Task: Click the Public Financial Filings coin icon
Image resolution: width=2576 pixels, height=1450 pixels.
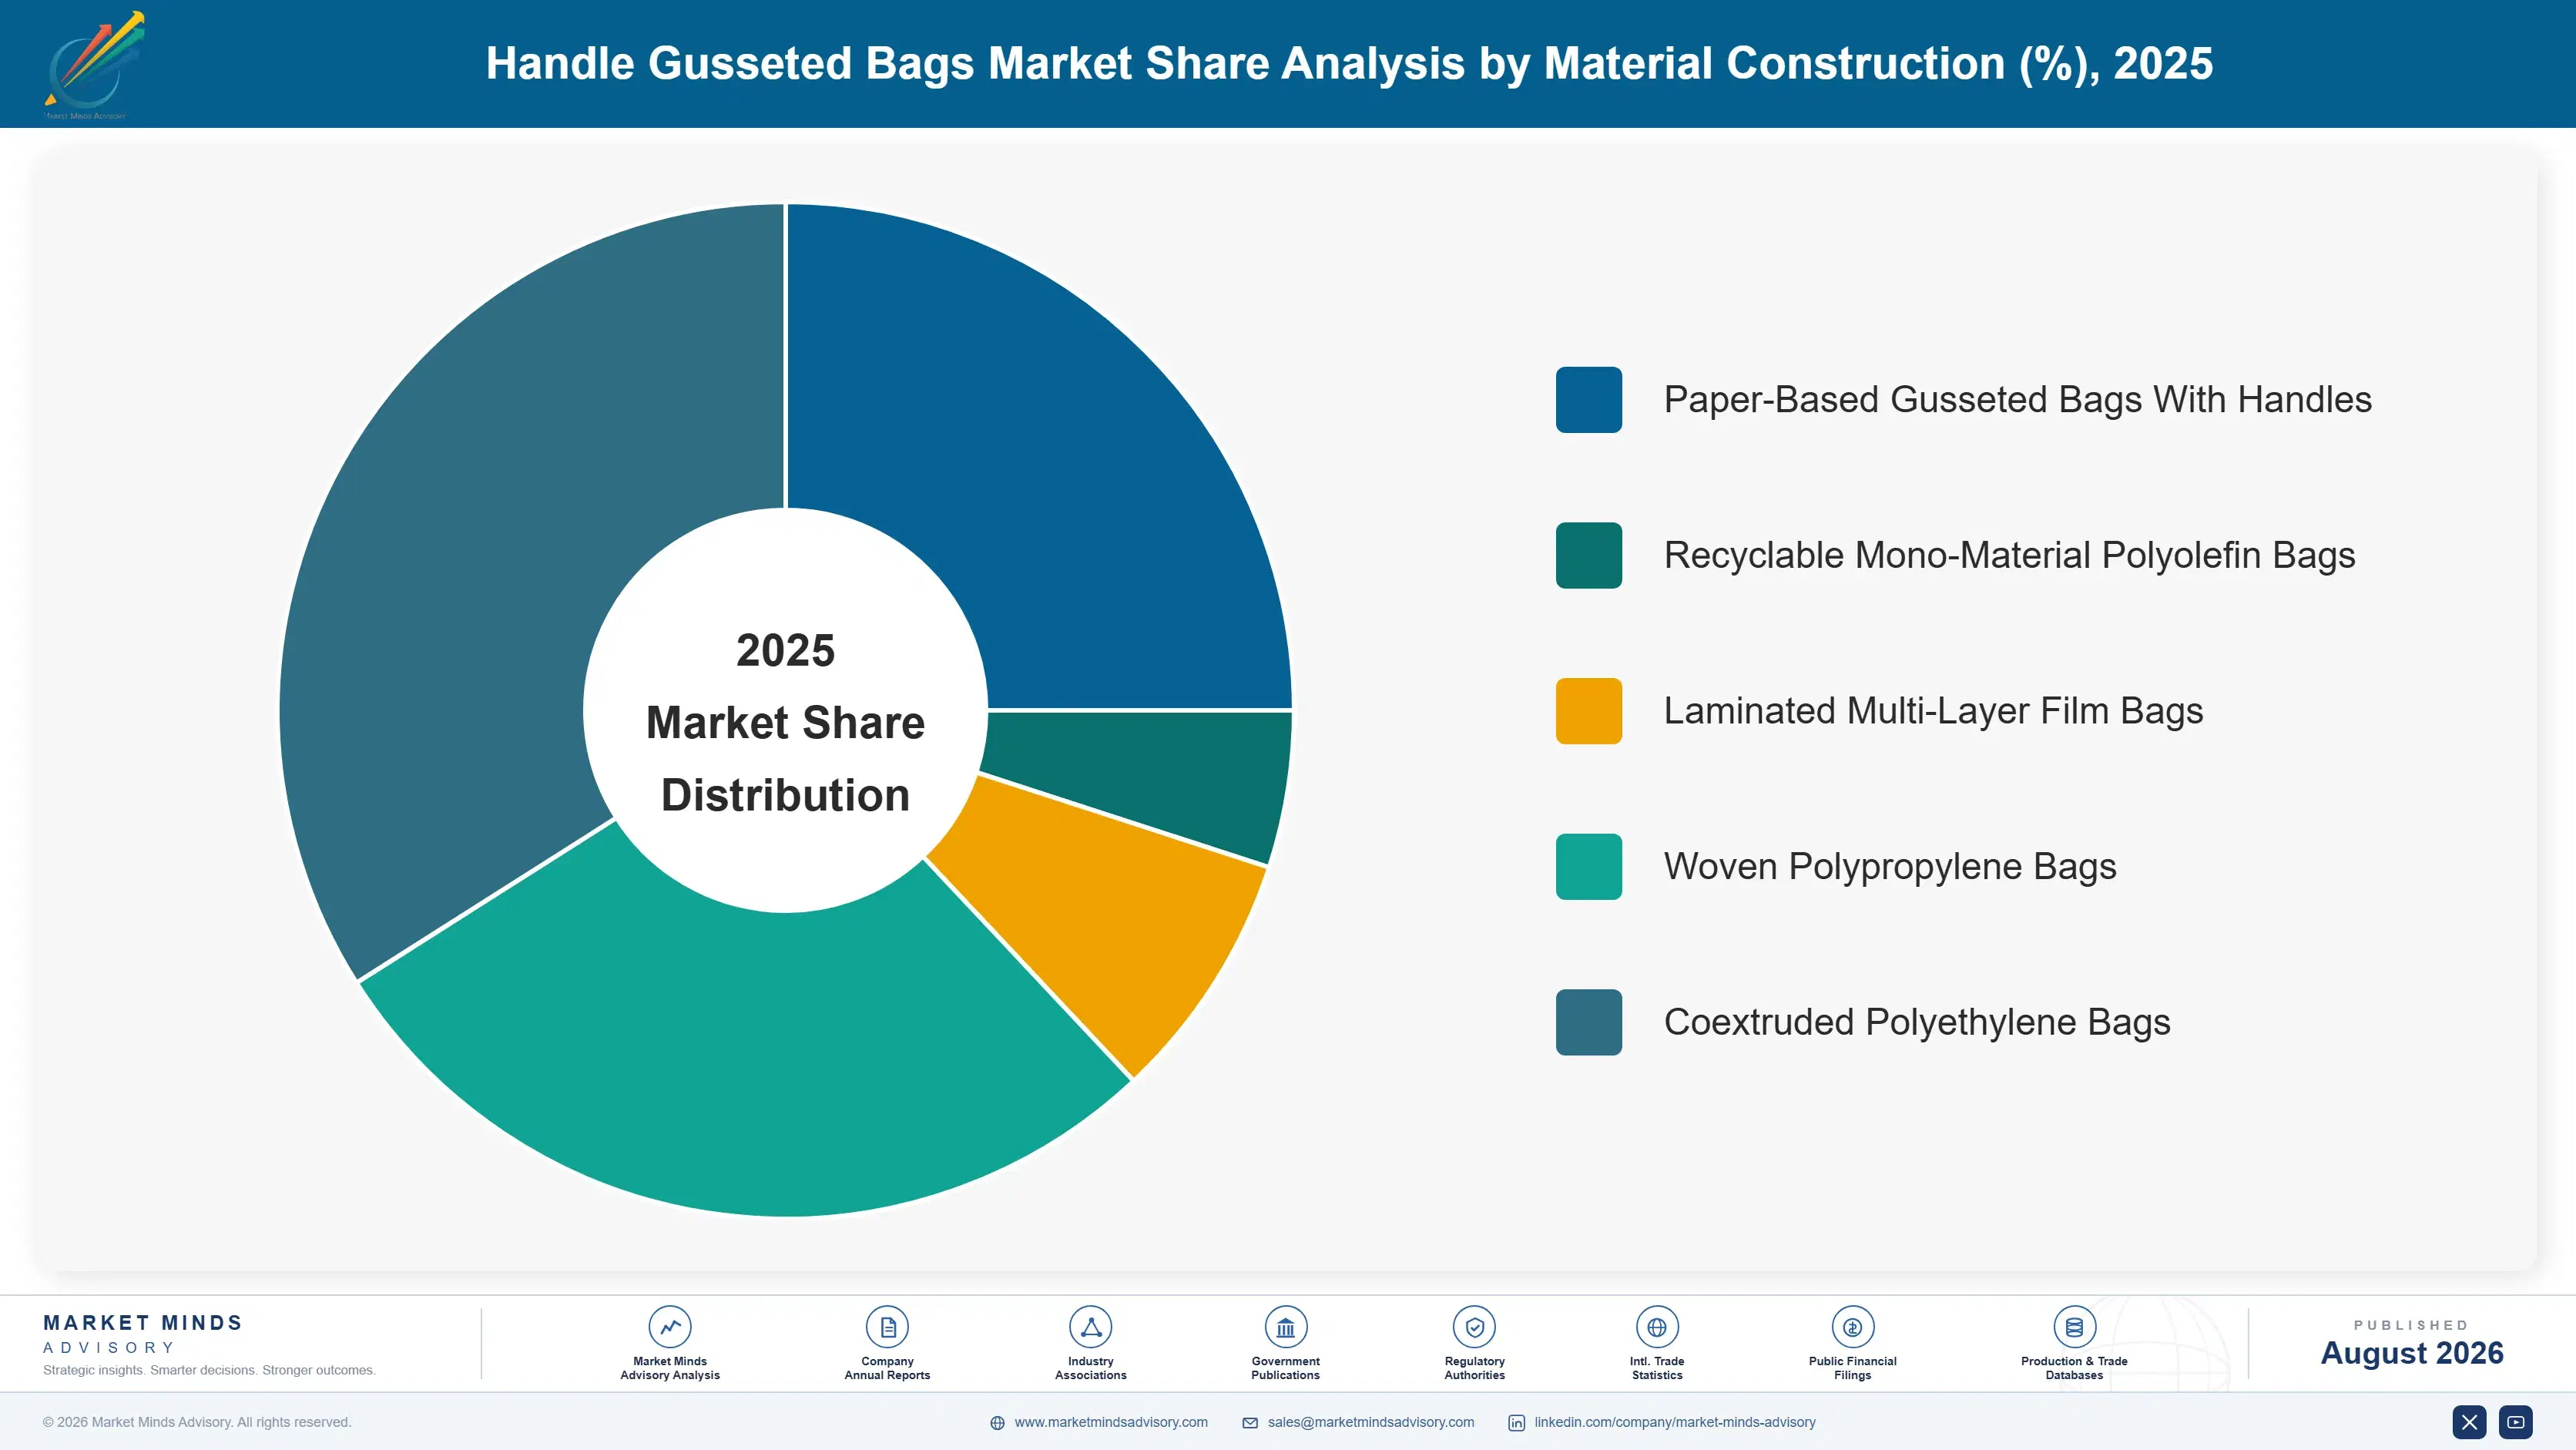Action: 1852,1327
